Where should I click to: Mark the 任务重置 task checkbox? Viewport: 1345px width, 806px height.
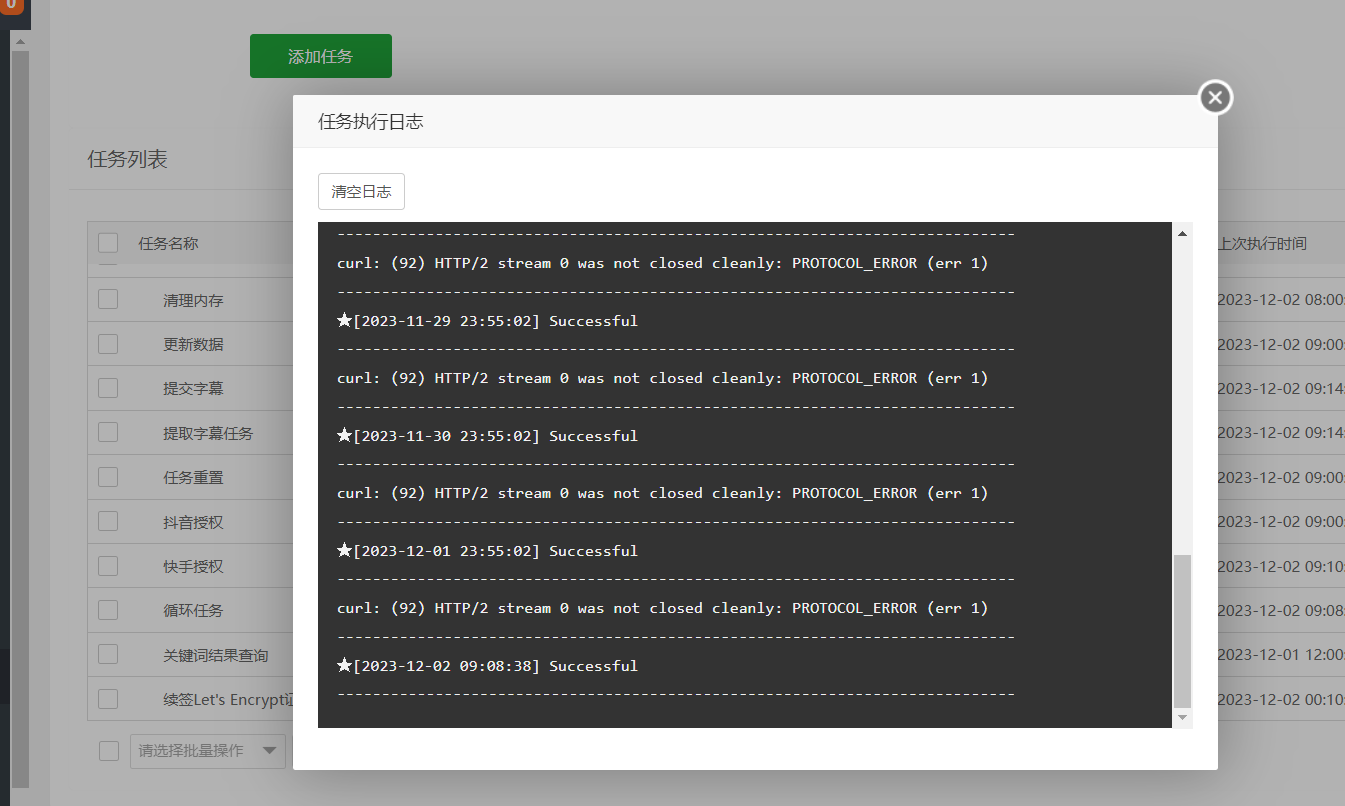108,477
